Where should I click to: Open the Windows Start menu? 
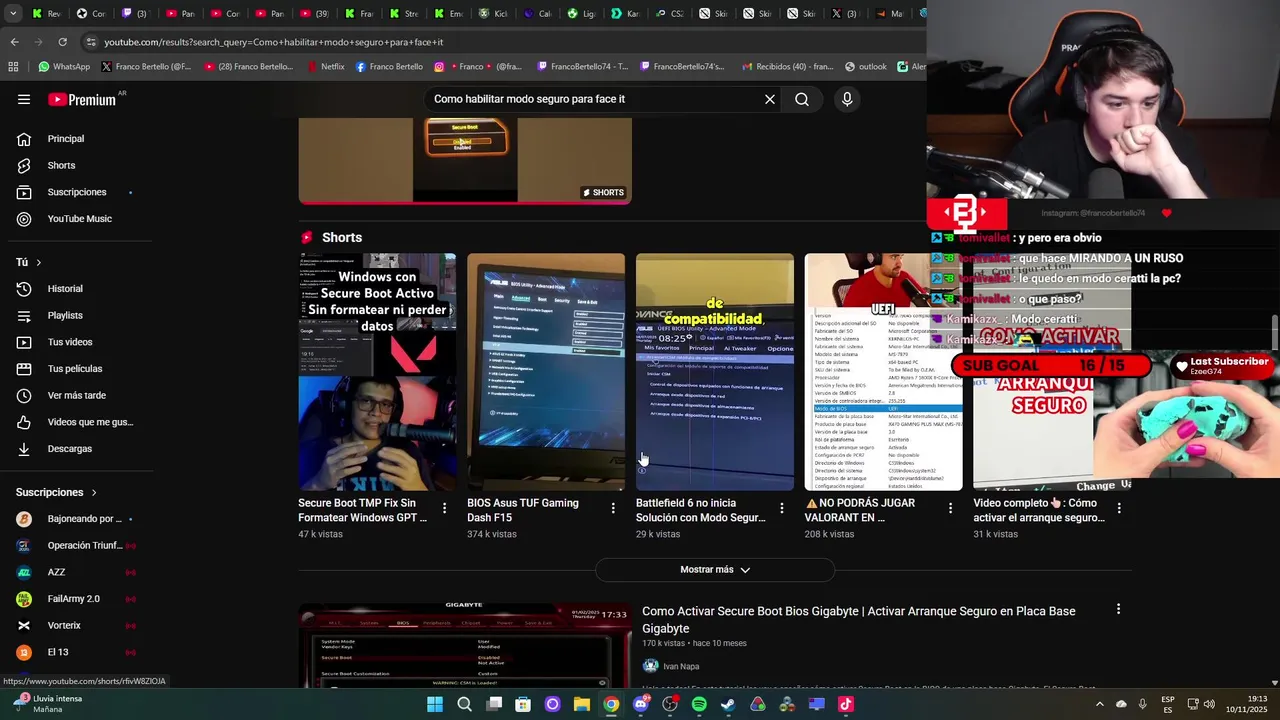(x=435, y=704)
